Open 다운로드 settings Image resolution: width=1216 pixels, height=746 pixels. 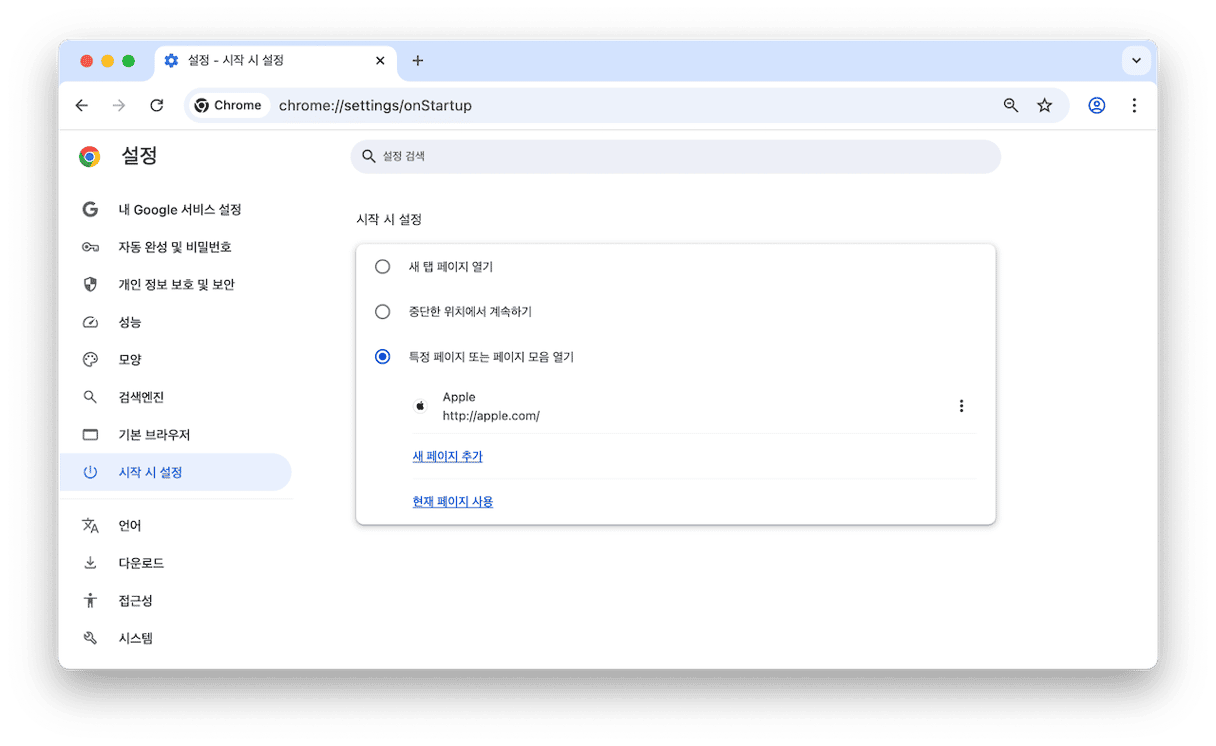(175, 563)
